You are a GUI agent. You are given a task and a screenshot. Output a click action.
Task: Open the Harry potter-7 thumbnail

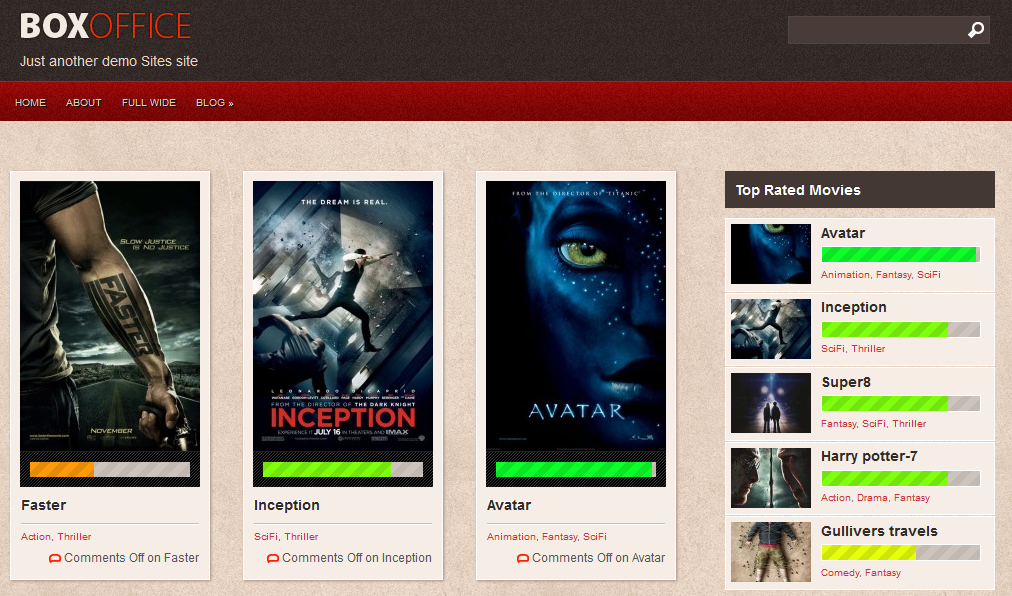[x=771, y=478]
